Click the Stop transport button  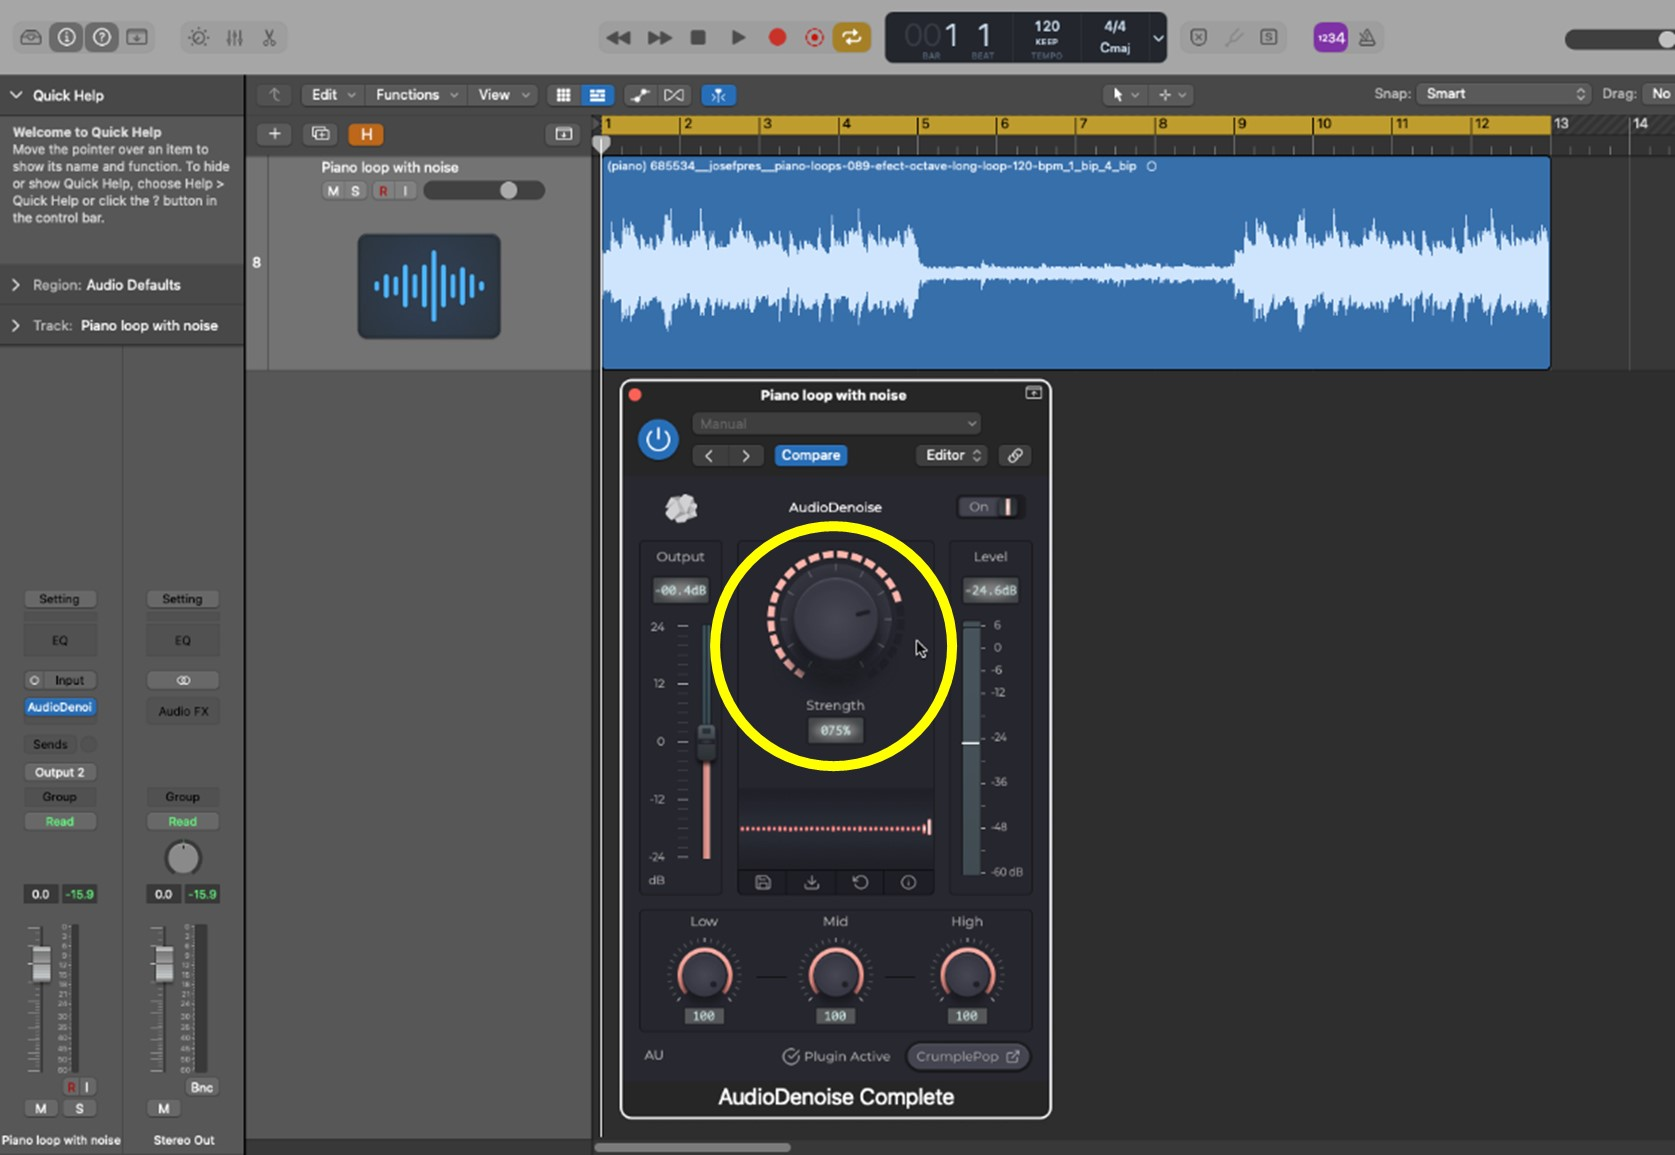point(698,38)
